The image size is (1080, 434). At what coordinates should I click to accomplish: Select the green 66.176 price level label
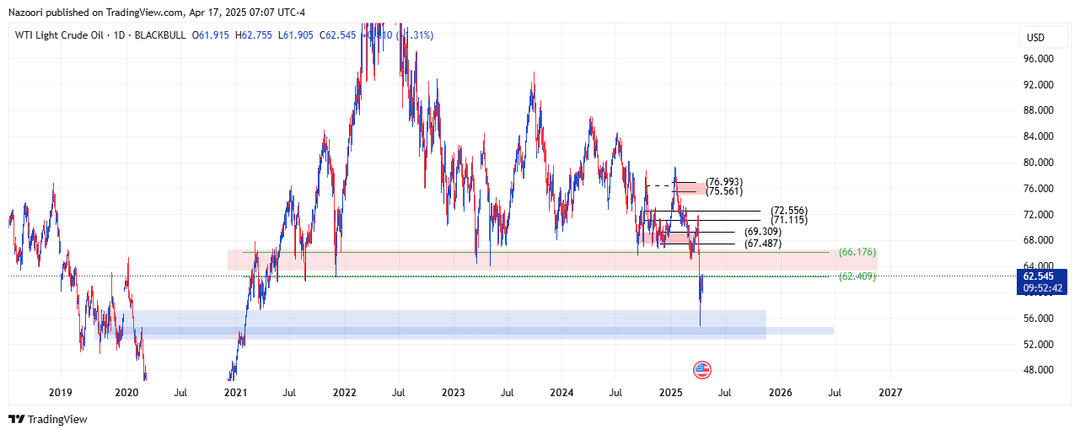tap(857, 253)
